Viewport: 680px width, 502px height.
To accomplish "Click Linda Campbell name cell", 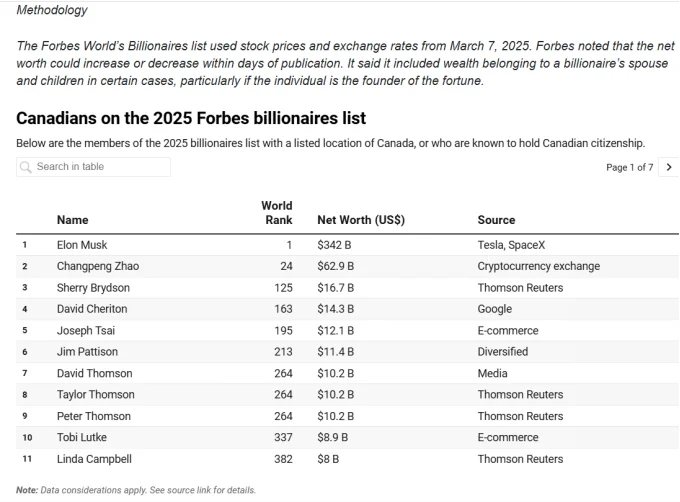I will pos(95,459).
